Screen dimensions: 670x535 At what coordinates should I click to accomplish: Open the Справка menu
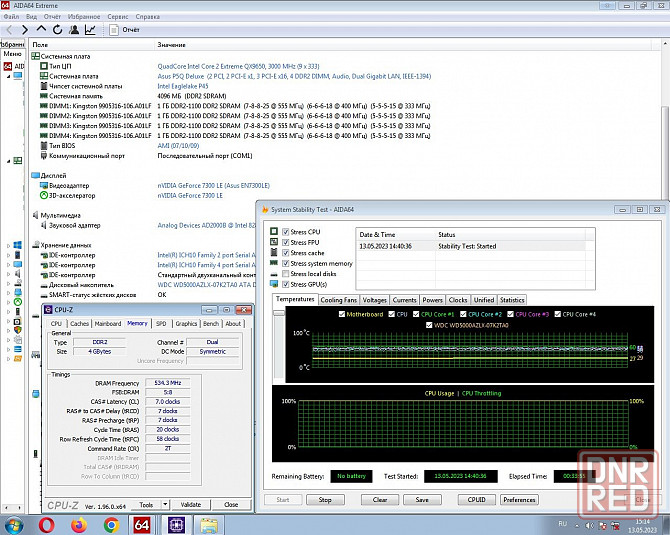(147, 17)
